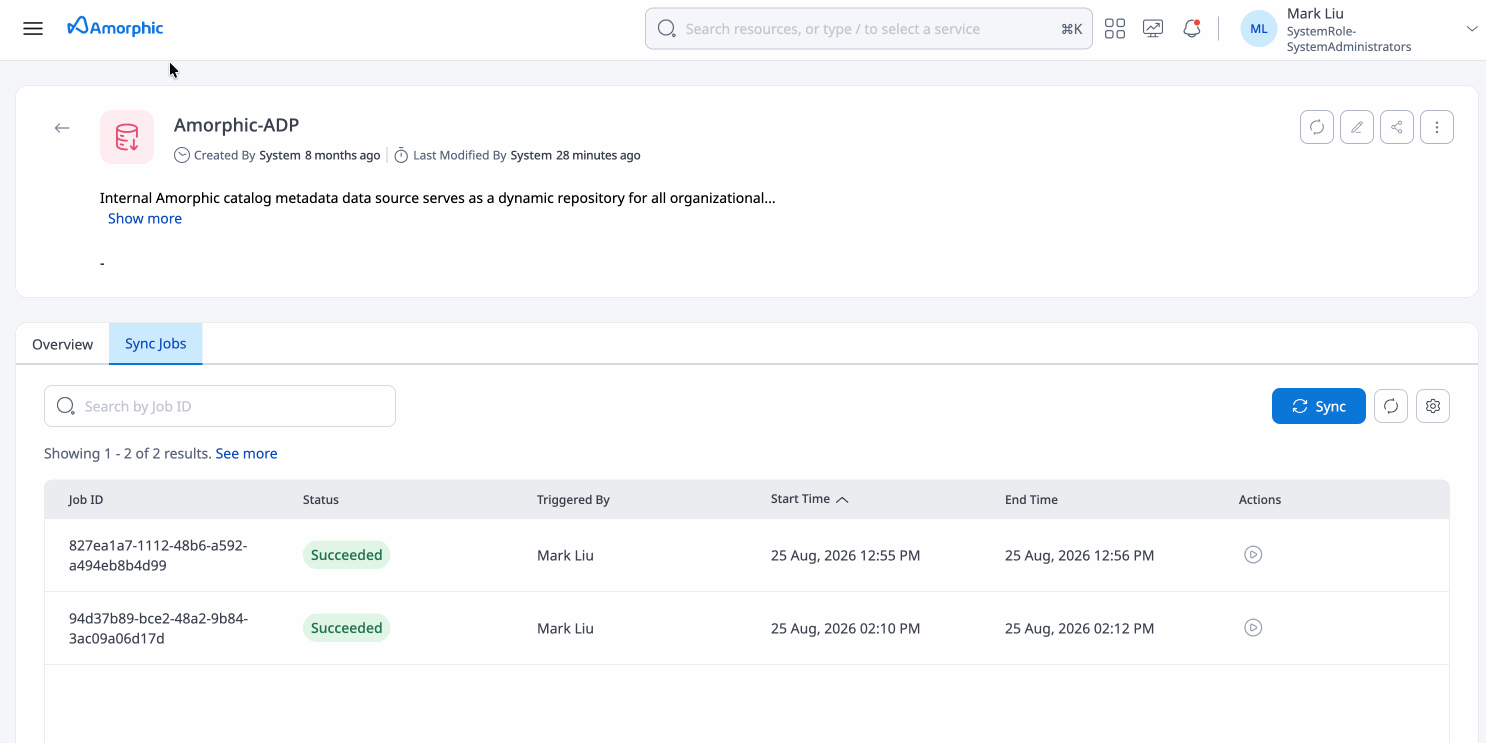Click Mark Liu in job 94d37b89 row
Viewport: 1486px width, 743px height.
[565, 629]
